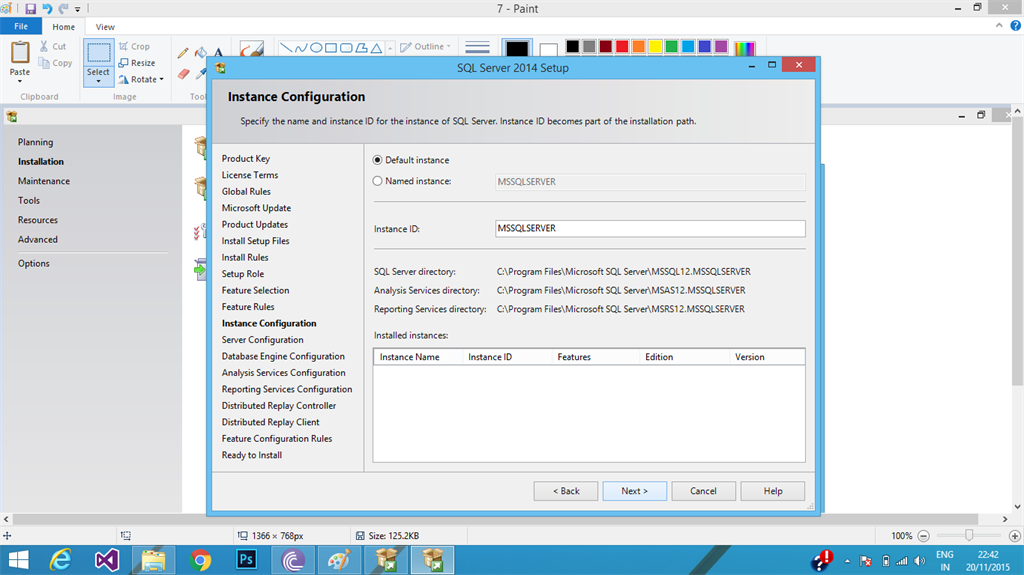Switch to the Home ribbon tab

coord(63,27)
